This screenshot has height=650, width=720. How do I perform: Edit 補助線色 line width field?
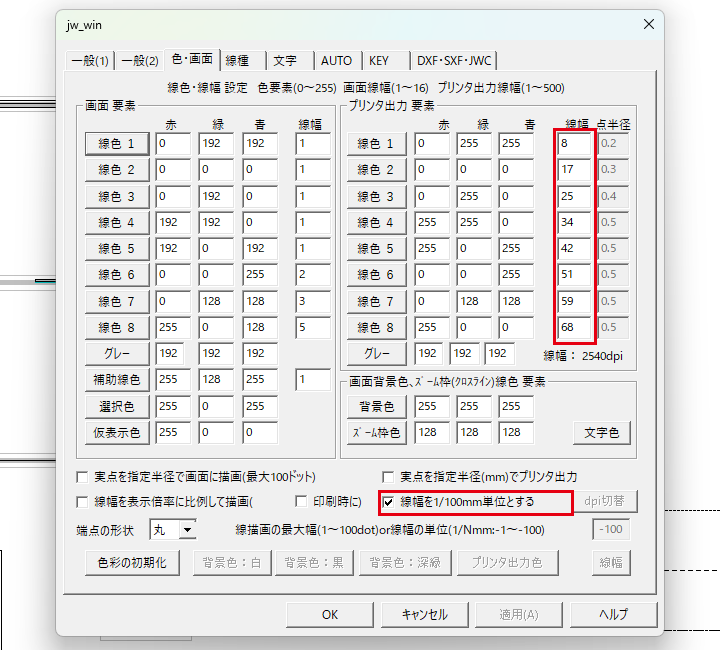click(x=313, y=380)
